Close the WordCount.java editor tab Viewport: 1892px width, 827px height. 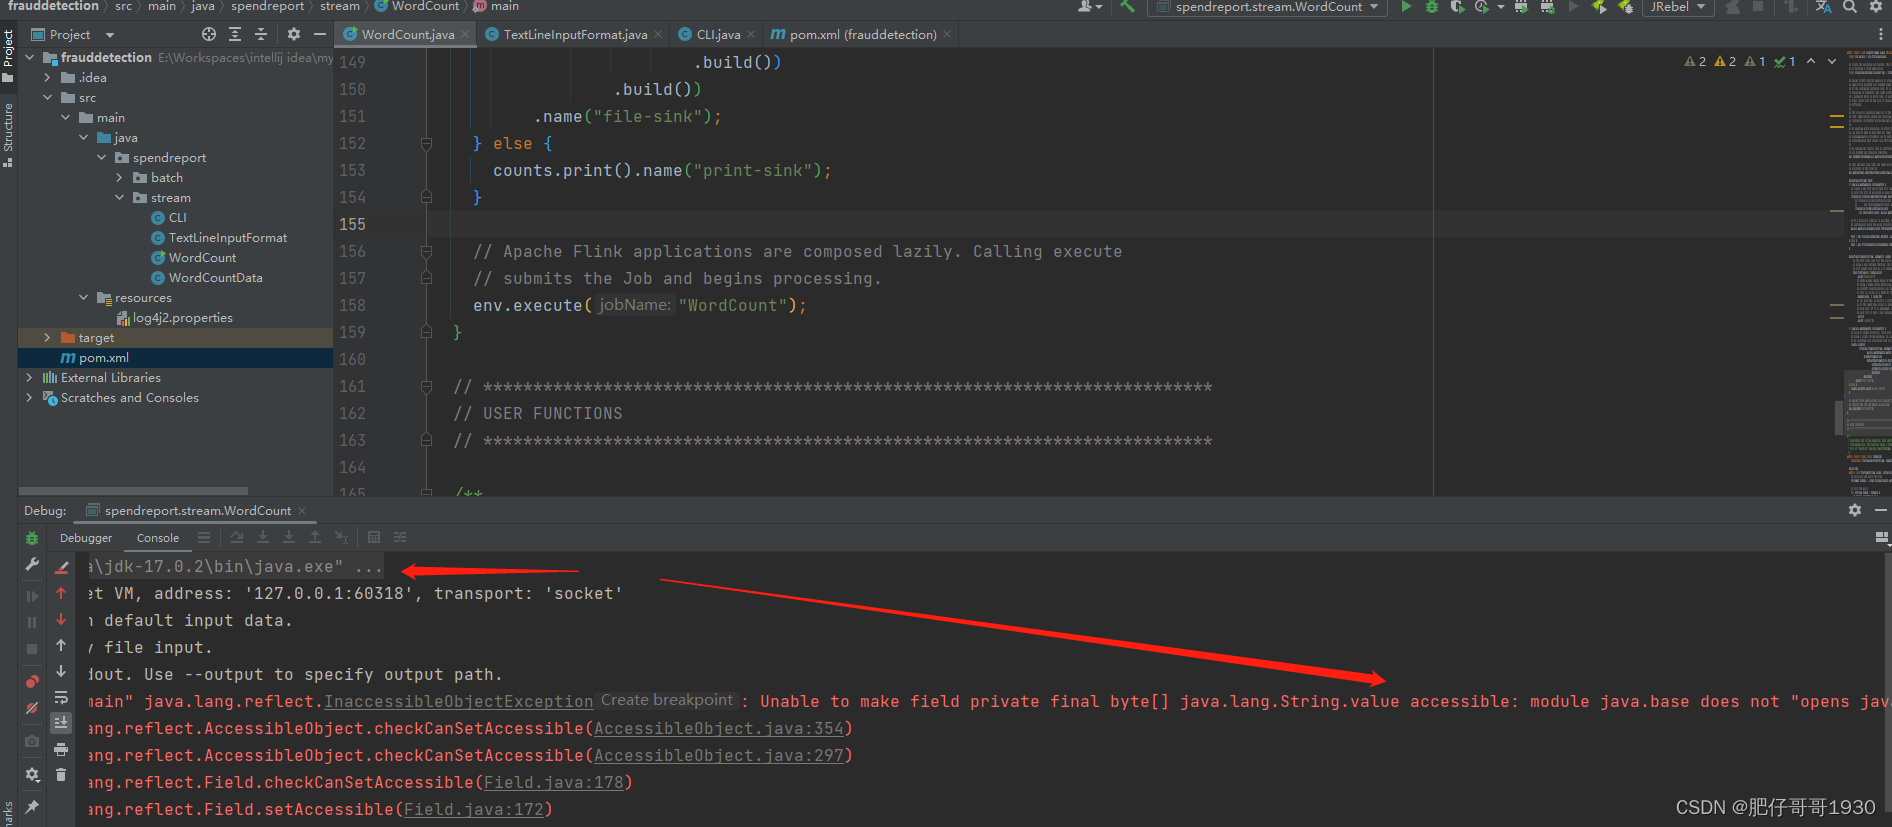point(466,35)
